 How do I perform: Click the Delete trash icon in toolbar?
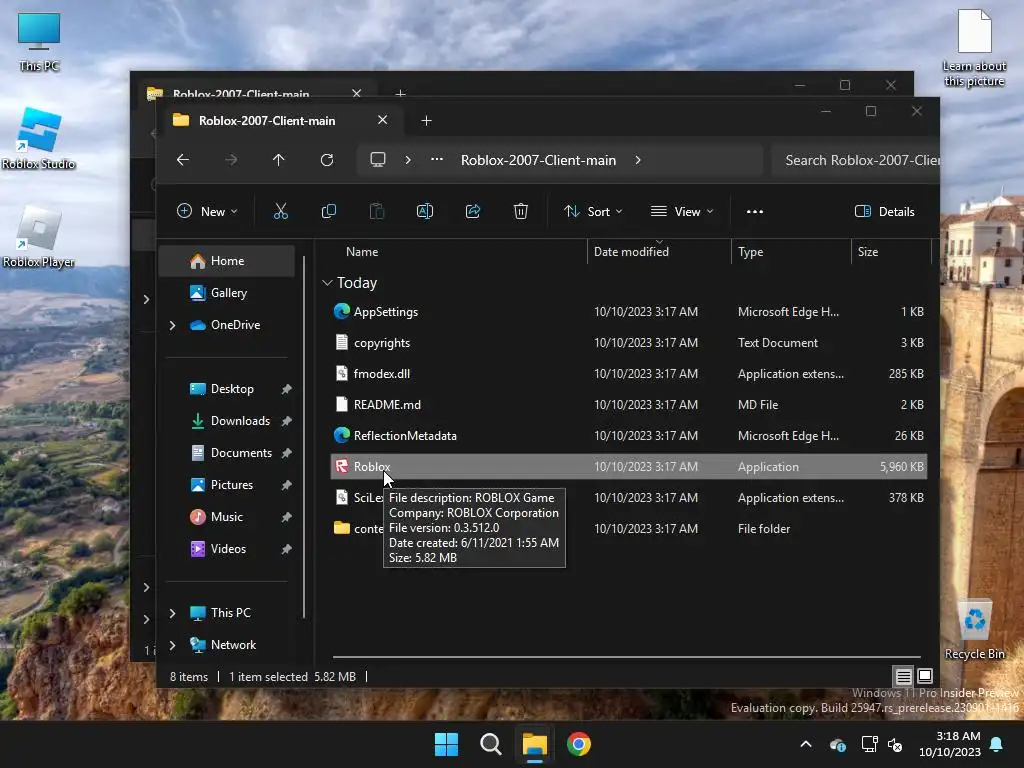520,211
